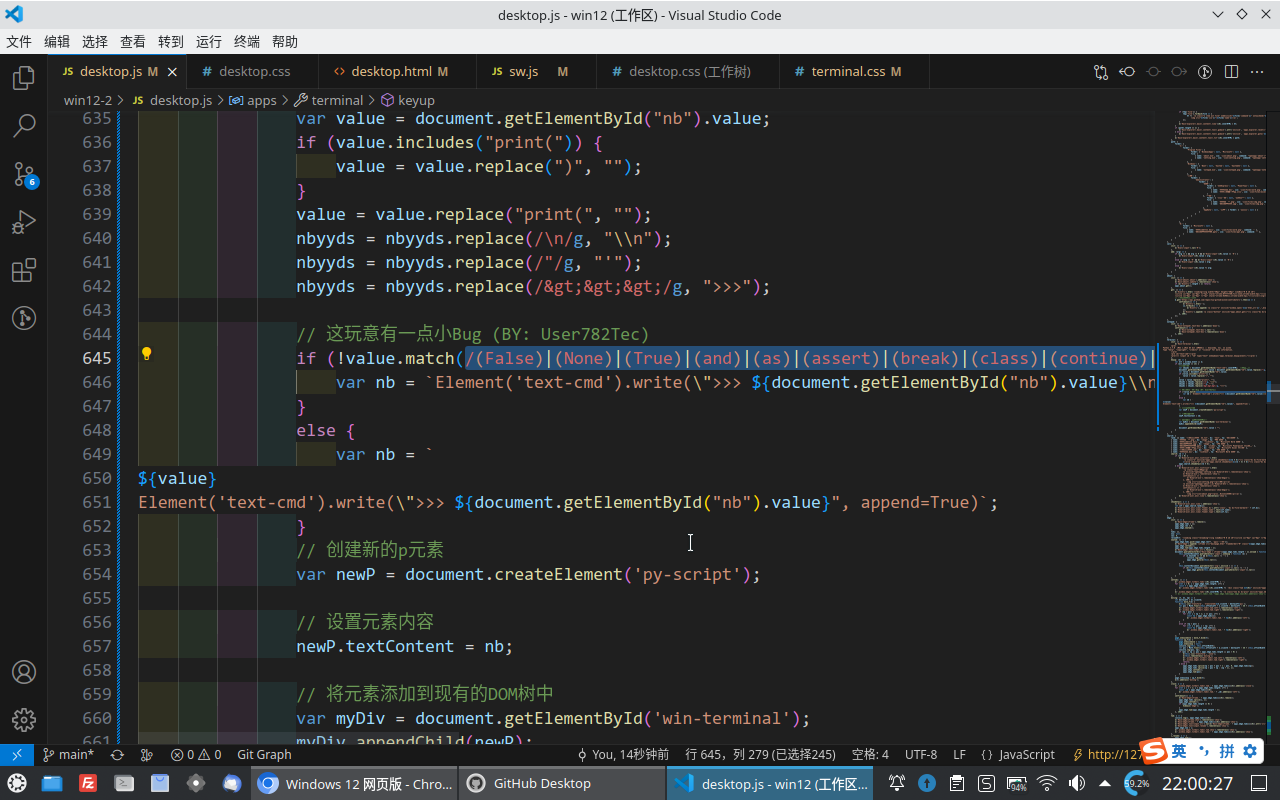Switch to the sw.js tab
This screenshot has width=1280, height=800.
523,71
